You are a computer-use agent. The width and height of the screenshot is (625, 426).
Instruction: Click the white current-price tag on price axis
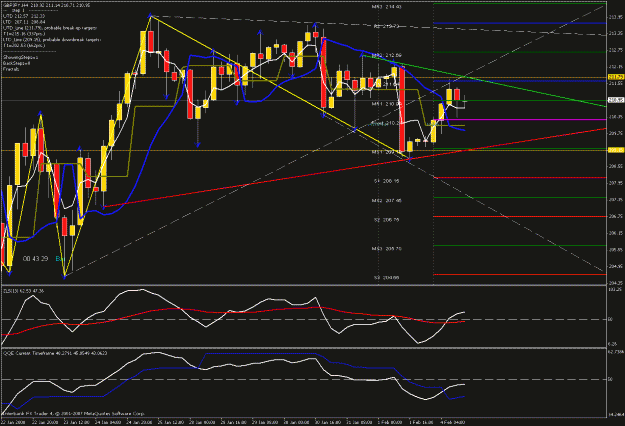point(616,100)
